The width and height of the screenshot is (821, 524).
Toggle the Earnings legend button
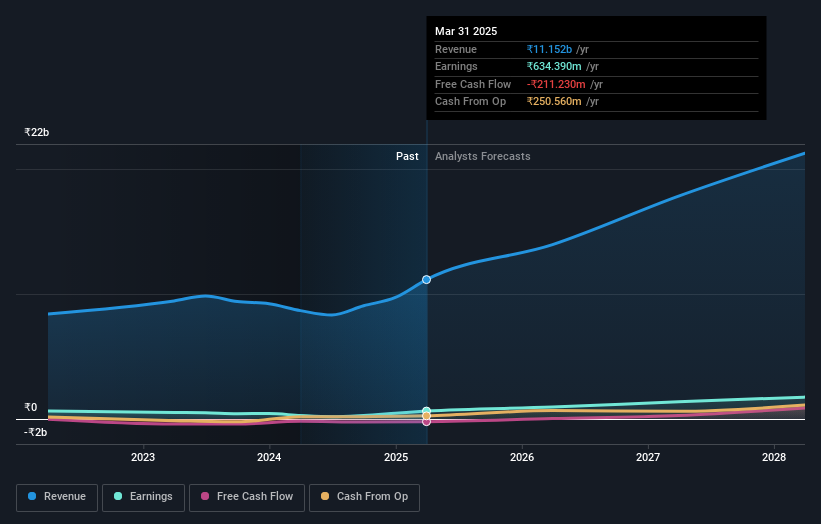coord(143,497)
